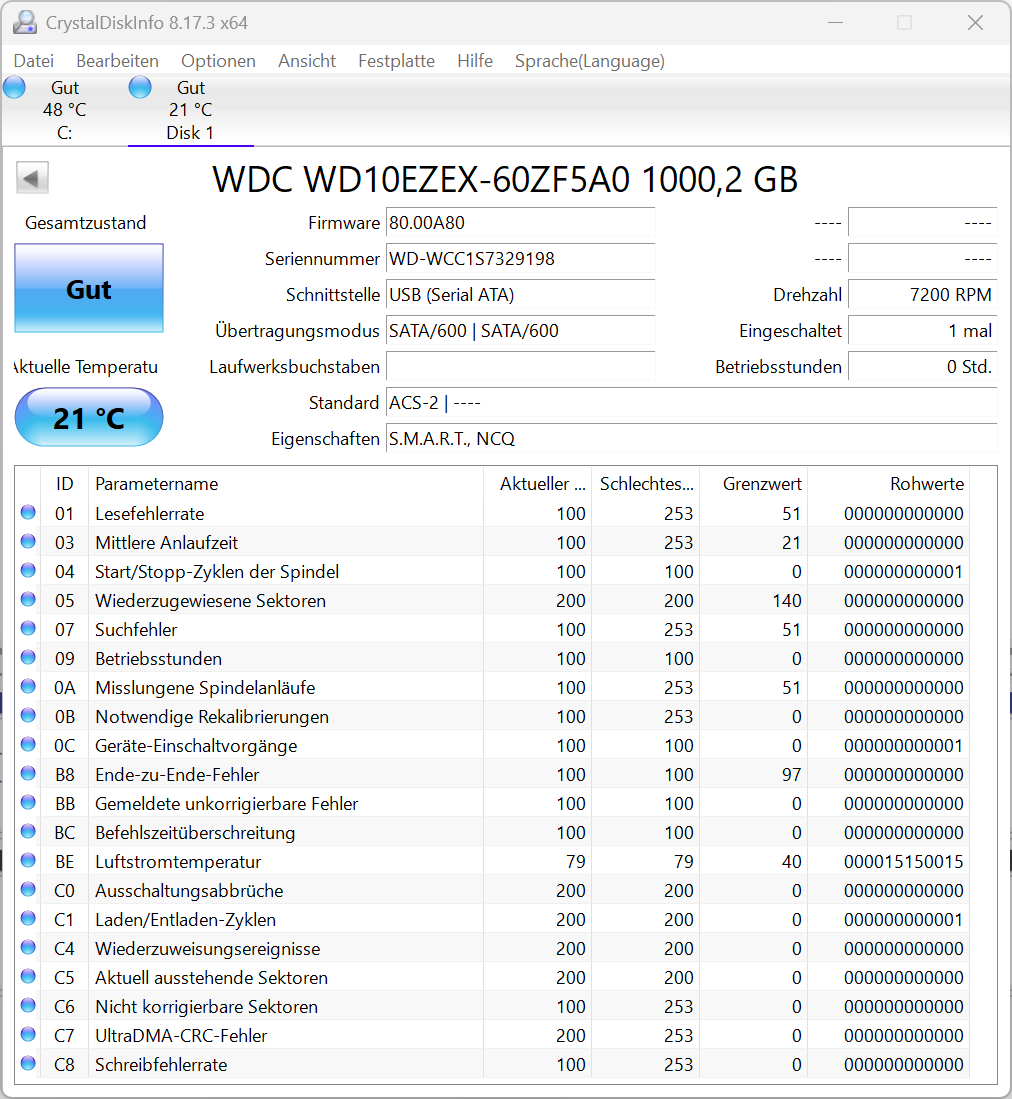Screen dimensions: 1012x1099
Task: Open the Datei menu
Action: (34, 61)
